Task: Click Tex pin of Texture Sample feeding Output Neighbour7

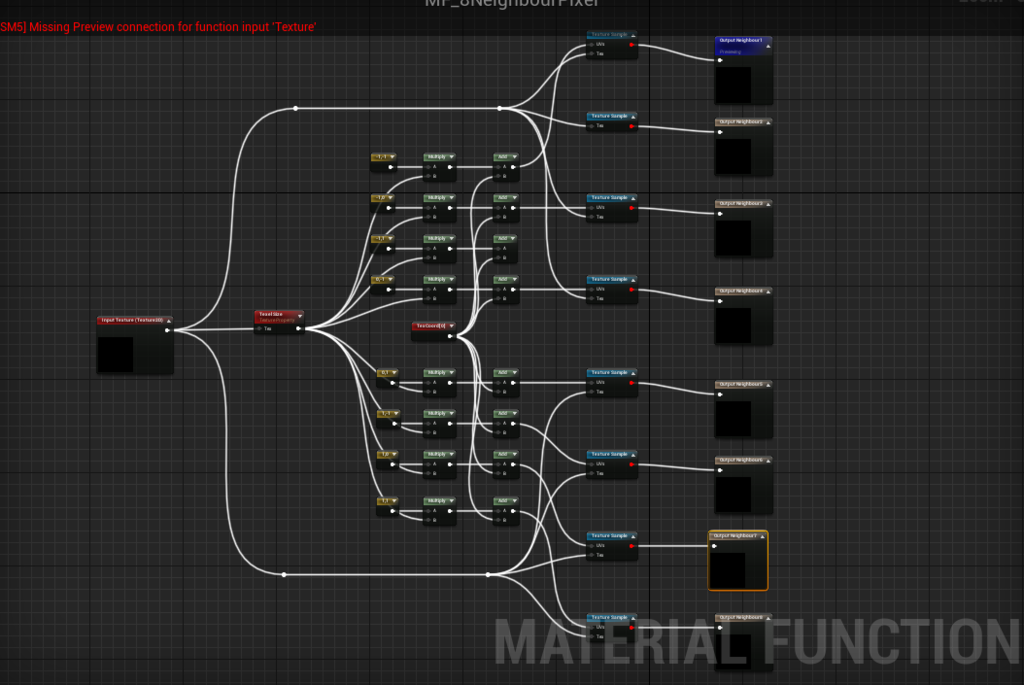Action: pos(592,555)
